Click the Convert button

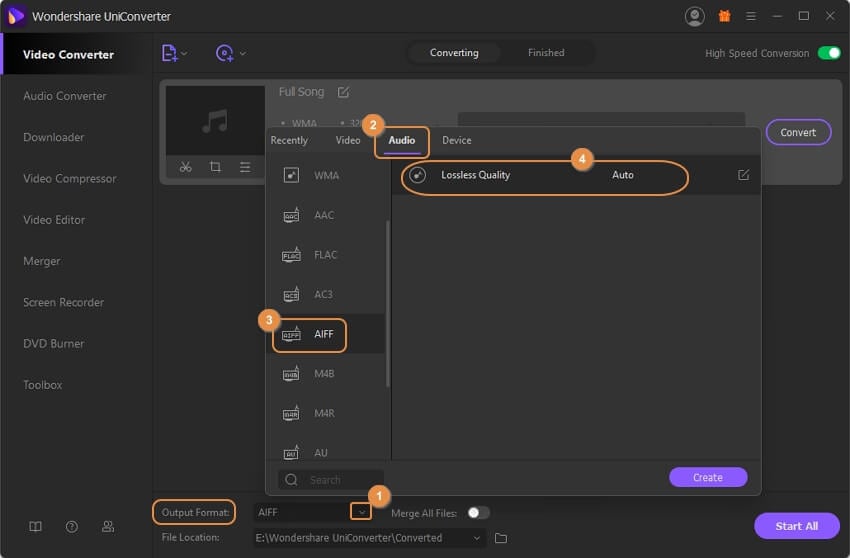pyautogui.click(x=798, y=132)
